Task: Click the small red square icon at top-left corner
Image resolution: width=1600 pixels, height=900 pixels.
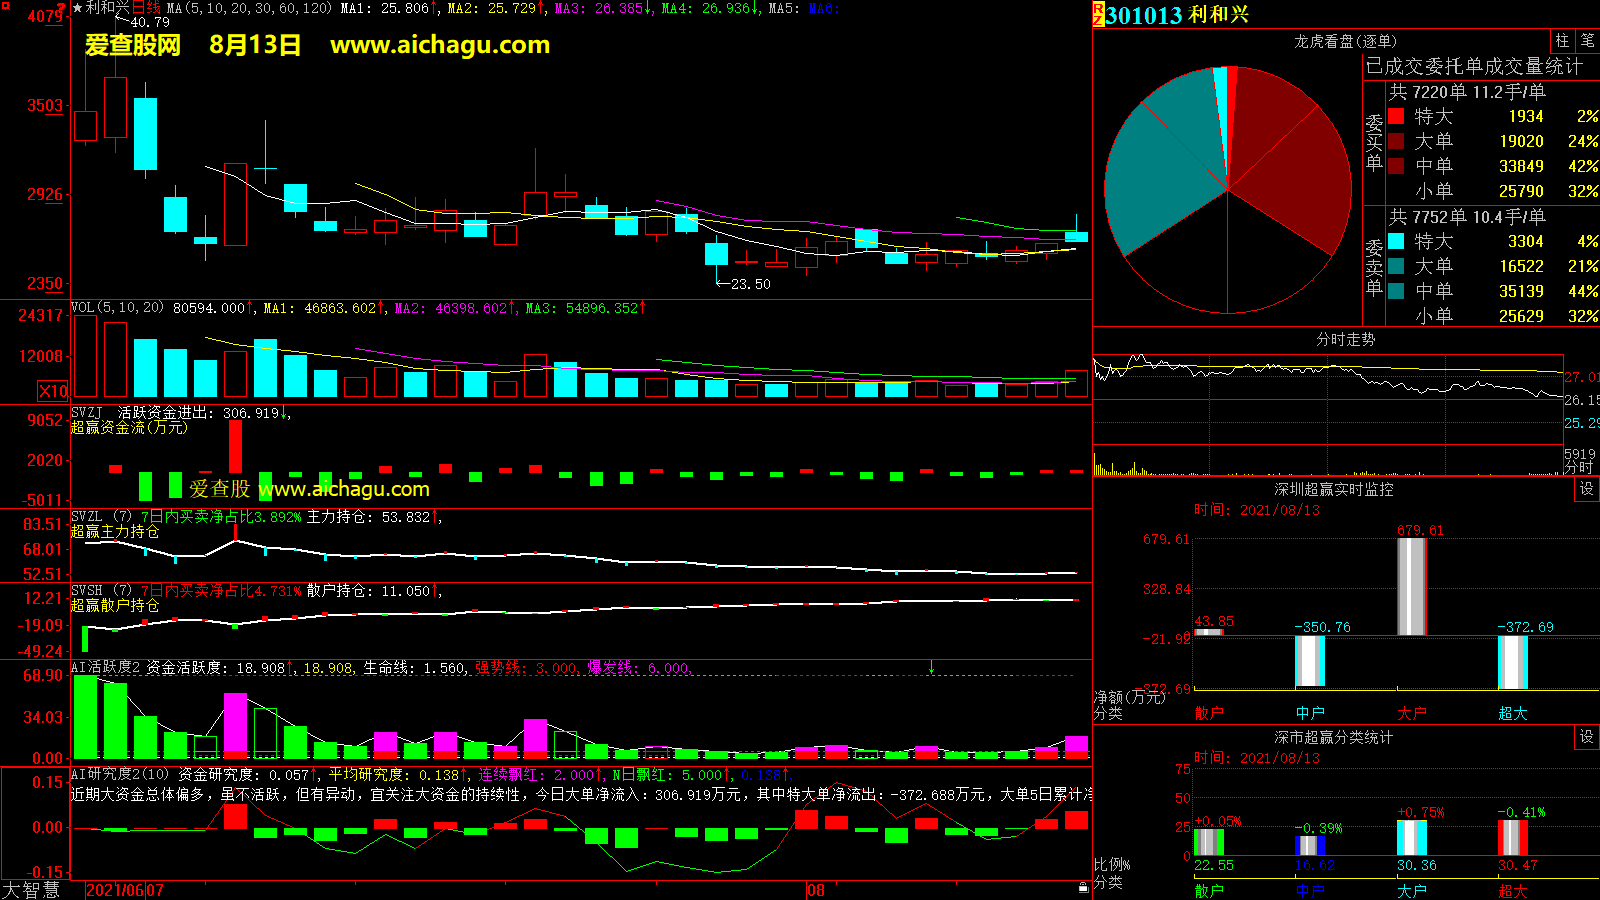Action: pos(4,4)
